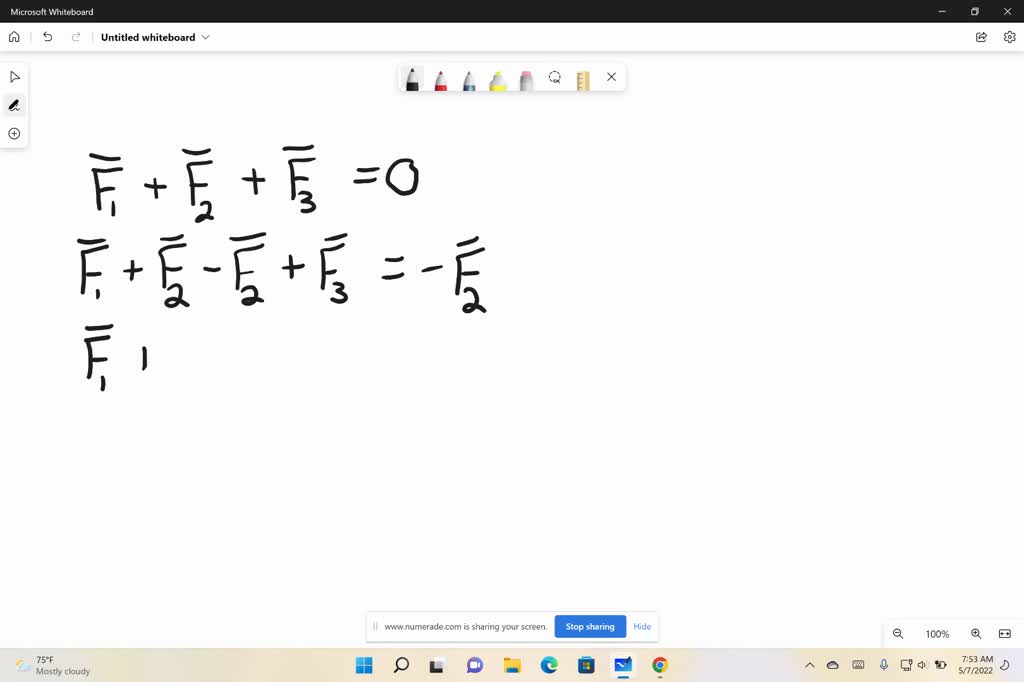Image resolution: width=1024 pixels, height=682 pixels.
Task: Select the black pen from the toolbar
Action: click(x=412, y=78)
